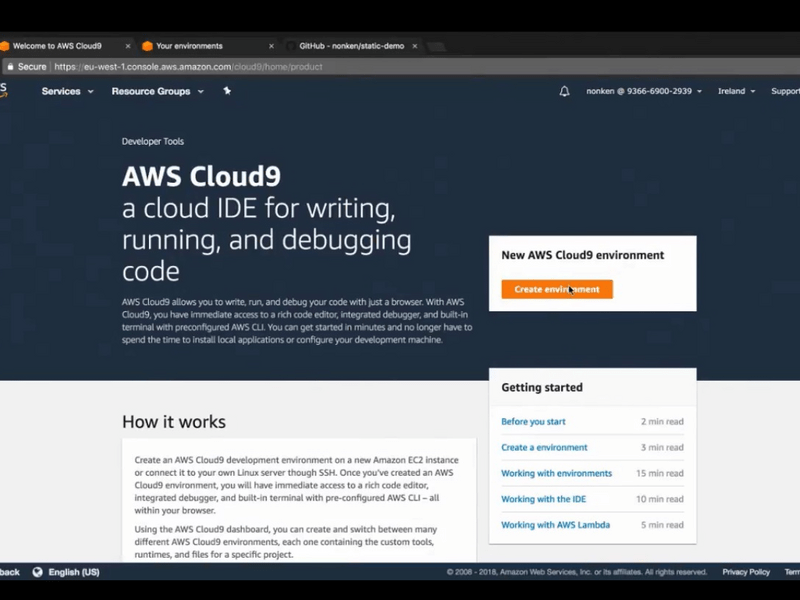Viewport: 800px width, 600px height.
Task: Click the pin shortcut icon in navbar
Action: tap(227, 91)
